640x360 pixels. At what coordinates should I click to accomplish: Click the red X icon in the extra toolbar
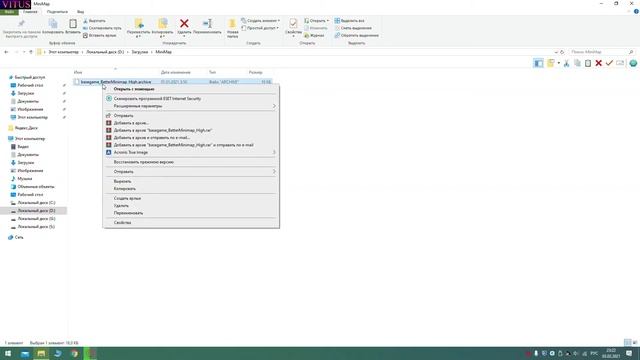(598, 63)
